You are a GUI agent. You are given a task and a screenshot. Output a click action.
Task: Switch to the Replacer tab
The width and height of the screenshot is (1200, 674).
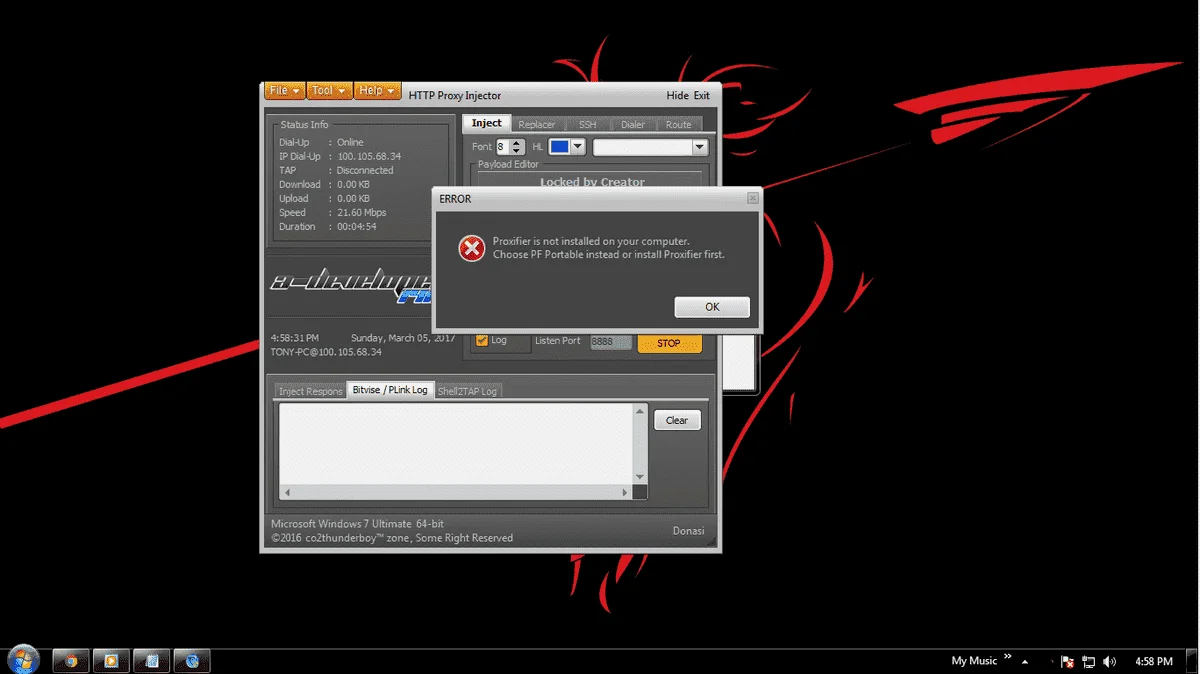pos(537,125)
